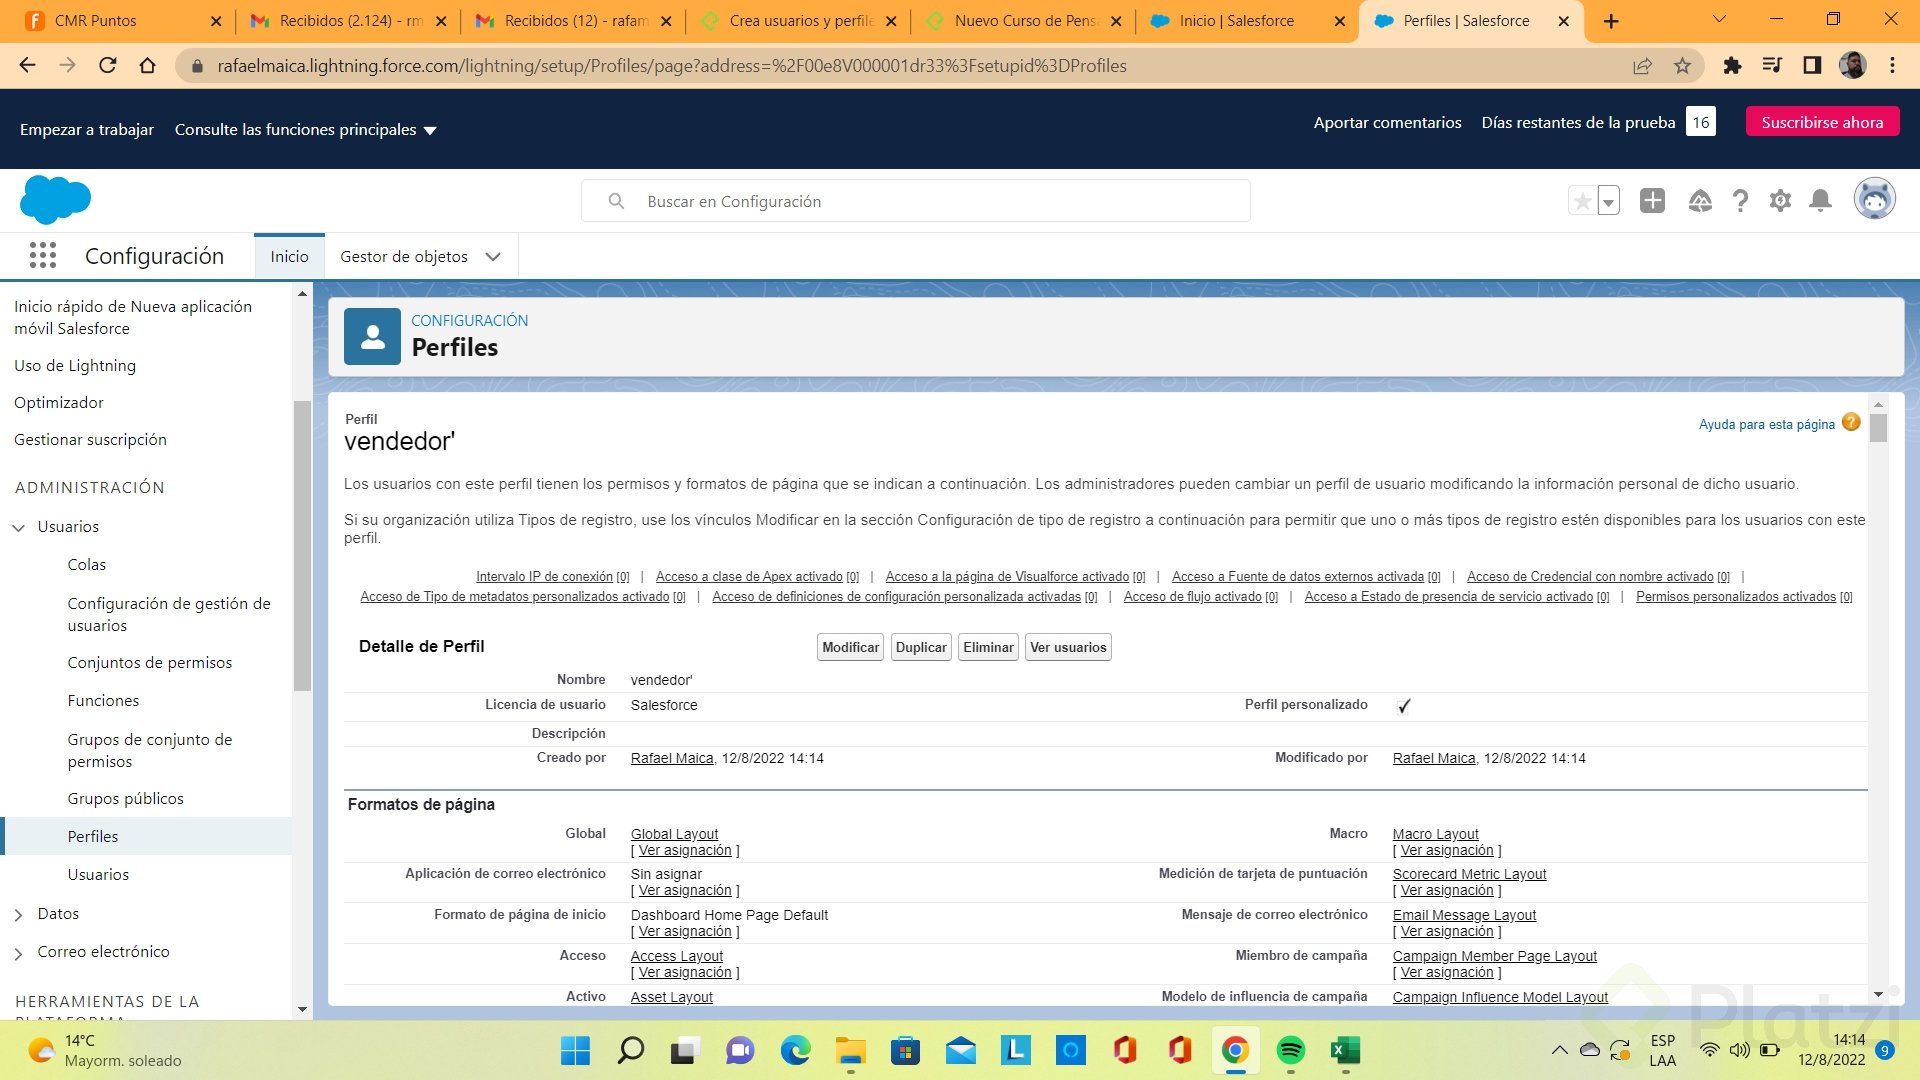Open the notifications bell

point(1820,201)
